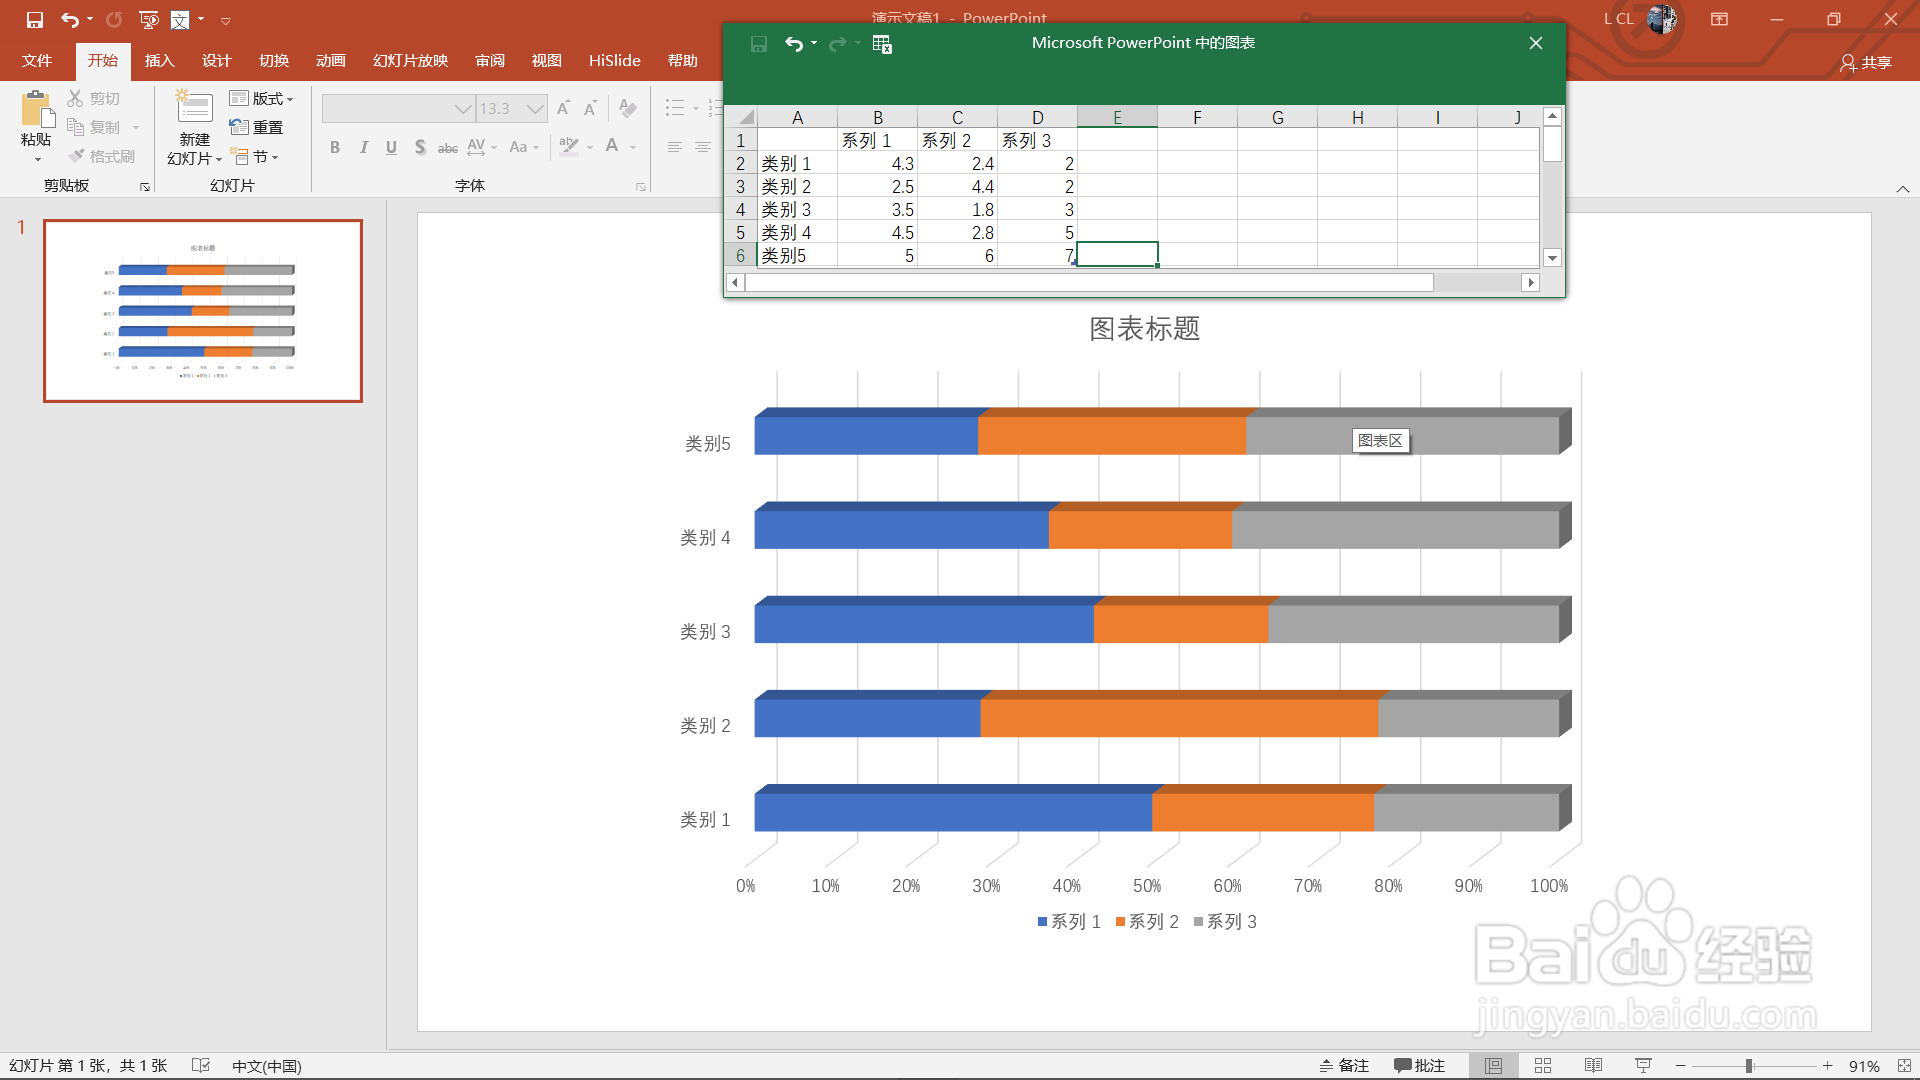This screenshot has width=1920, height=1080.
Task: Toggle Normal view button
Action: 1493,1065
